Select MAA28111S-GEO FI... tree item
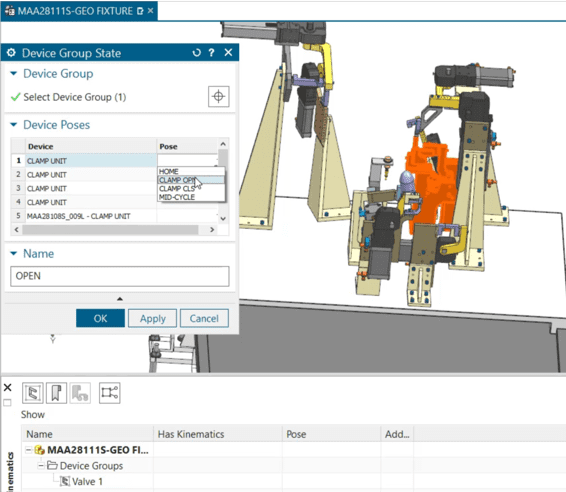Screen dimensions: 566x492 (98, 450)
